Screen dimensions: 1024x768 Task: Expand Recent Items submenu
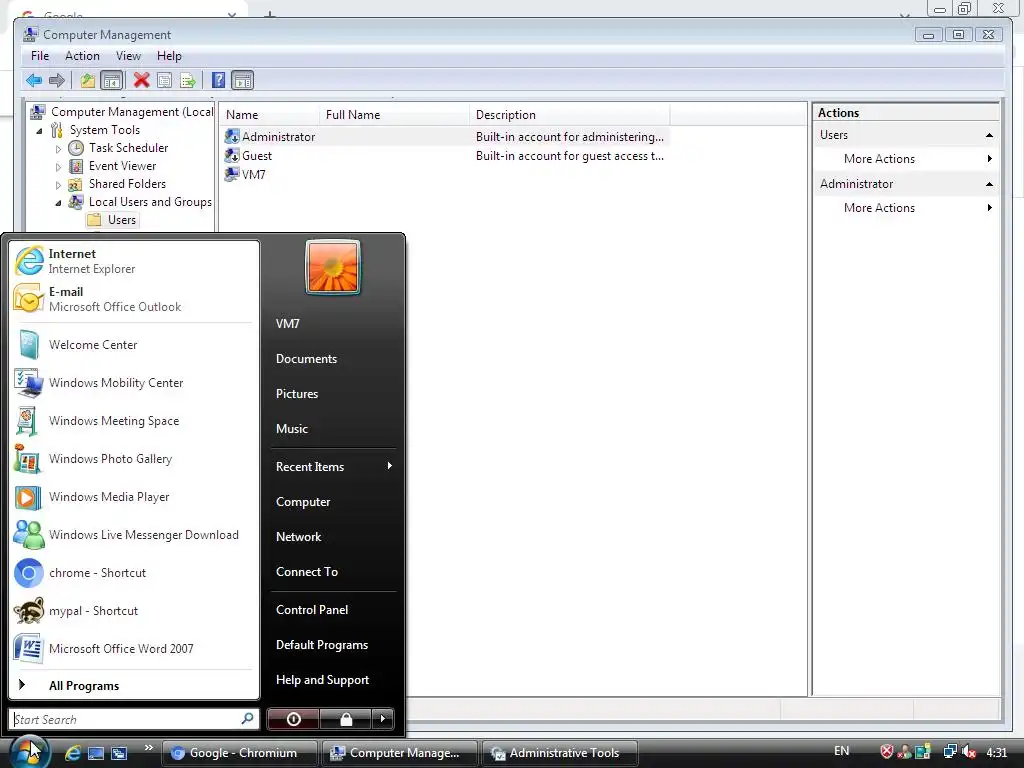click(333, 466)
